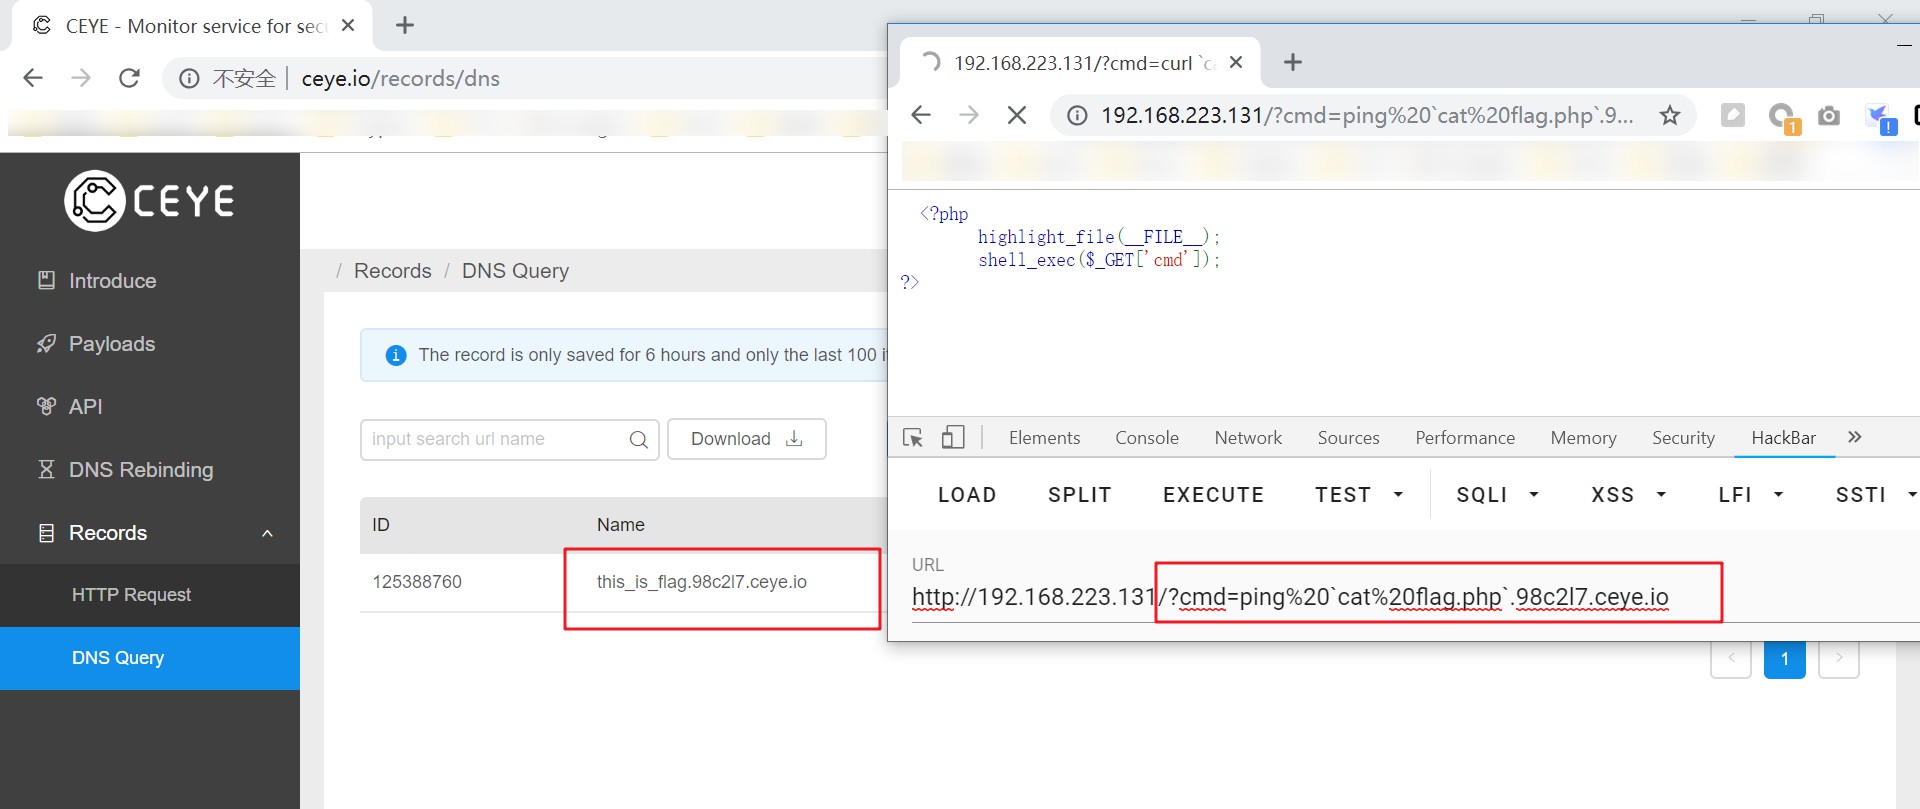Switch to the Performance DevTools tab
This screenshot has width=1920, height=809.
point(1465,438)
